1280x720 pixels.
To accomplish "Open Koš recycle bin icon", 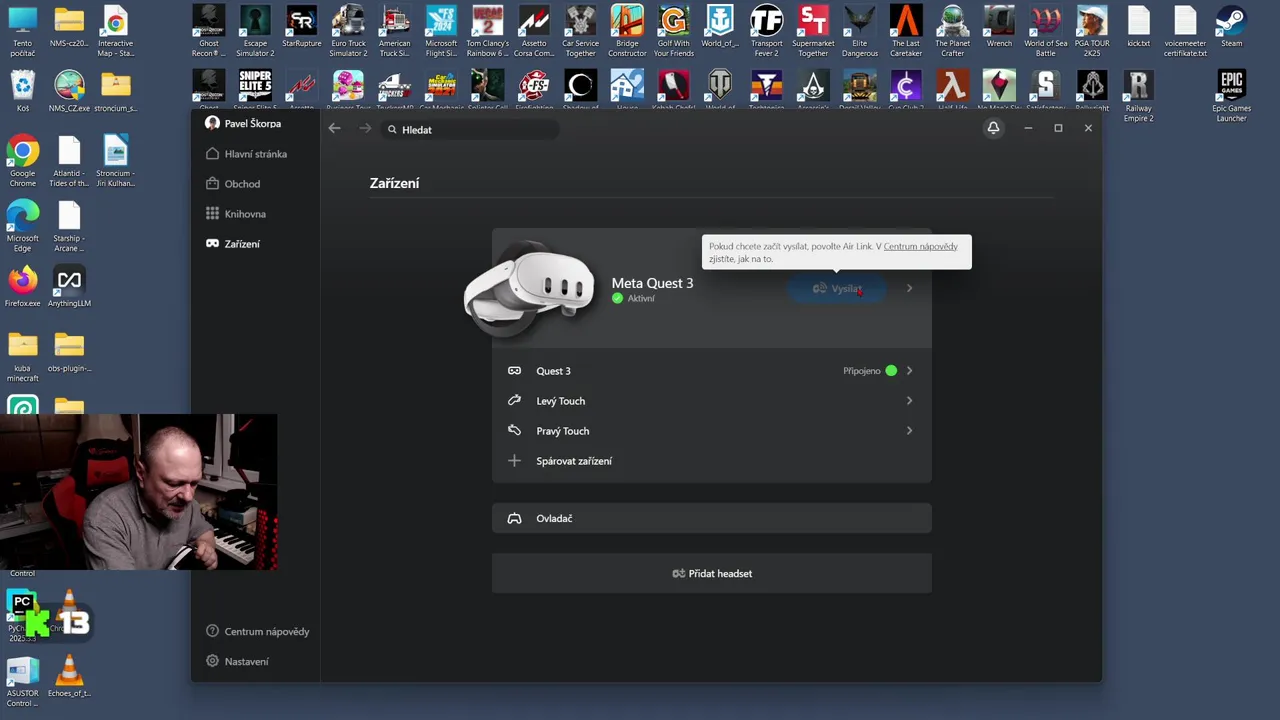I will click(x=22, y=91).
